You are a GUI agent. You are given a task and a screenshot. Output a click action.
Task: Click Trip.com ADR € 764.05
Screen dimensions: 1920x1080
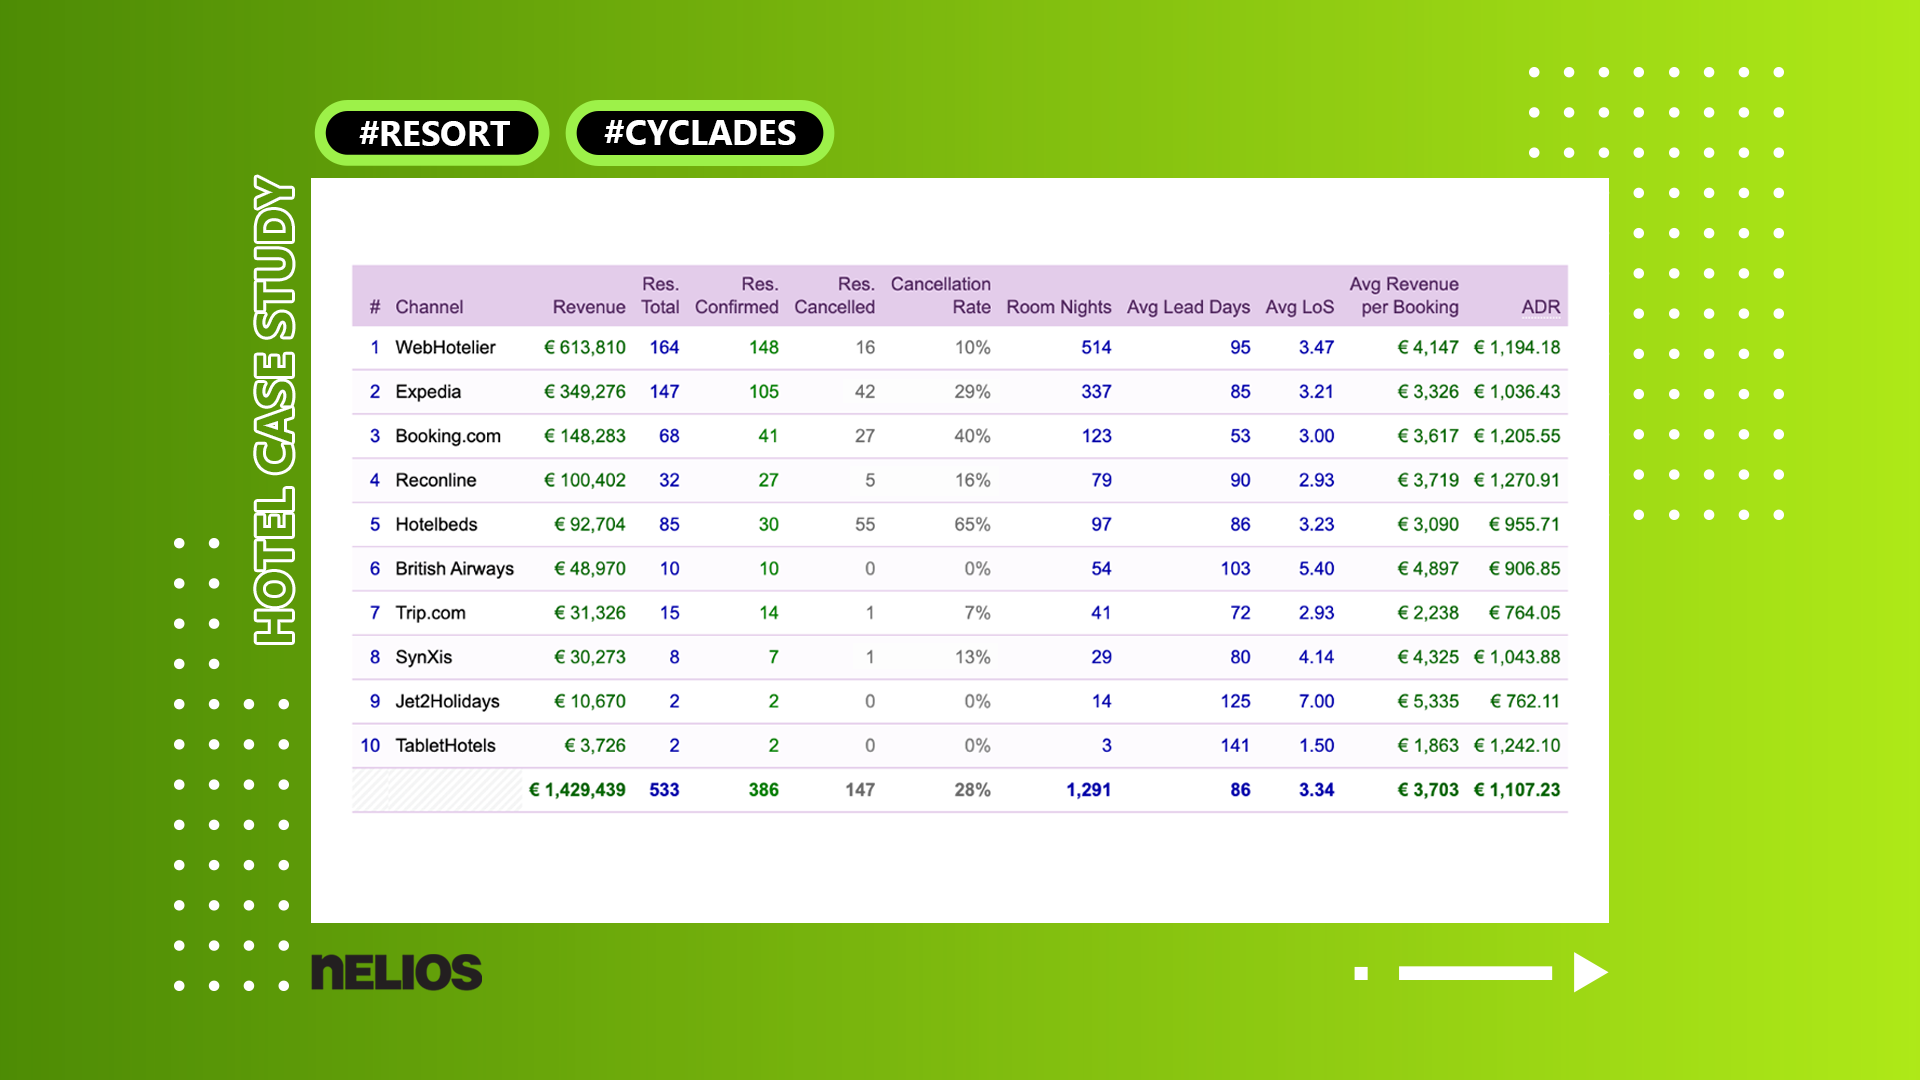click(1524, 613)
